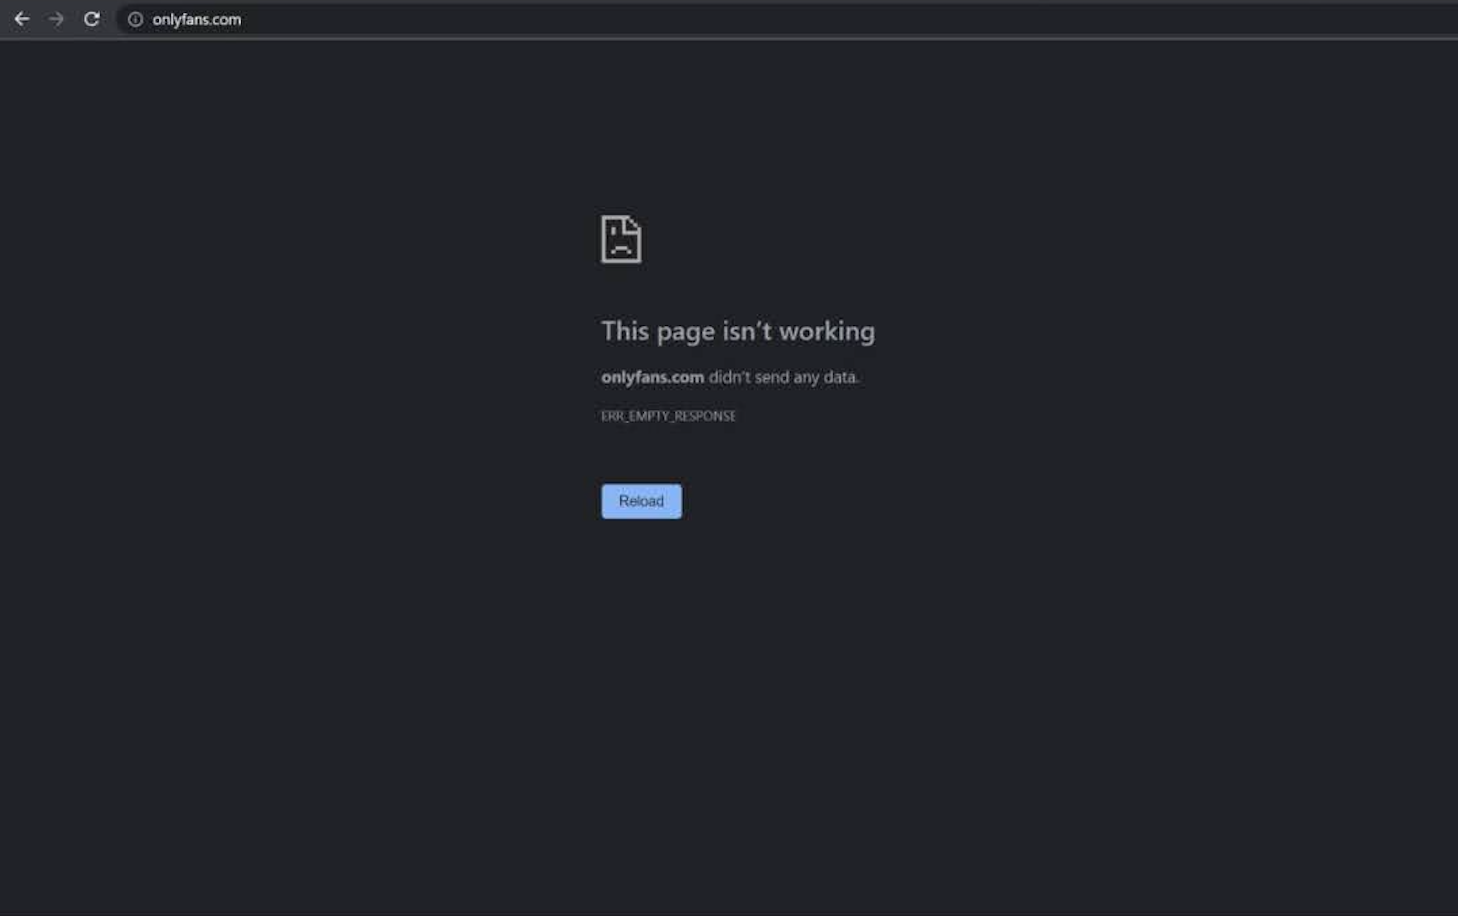Click the "This page isn't working" heading
The height and width of the screenshot is (916, 1458).
738,331
